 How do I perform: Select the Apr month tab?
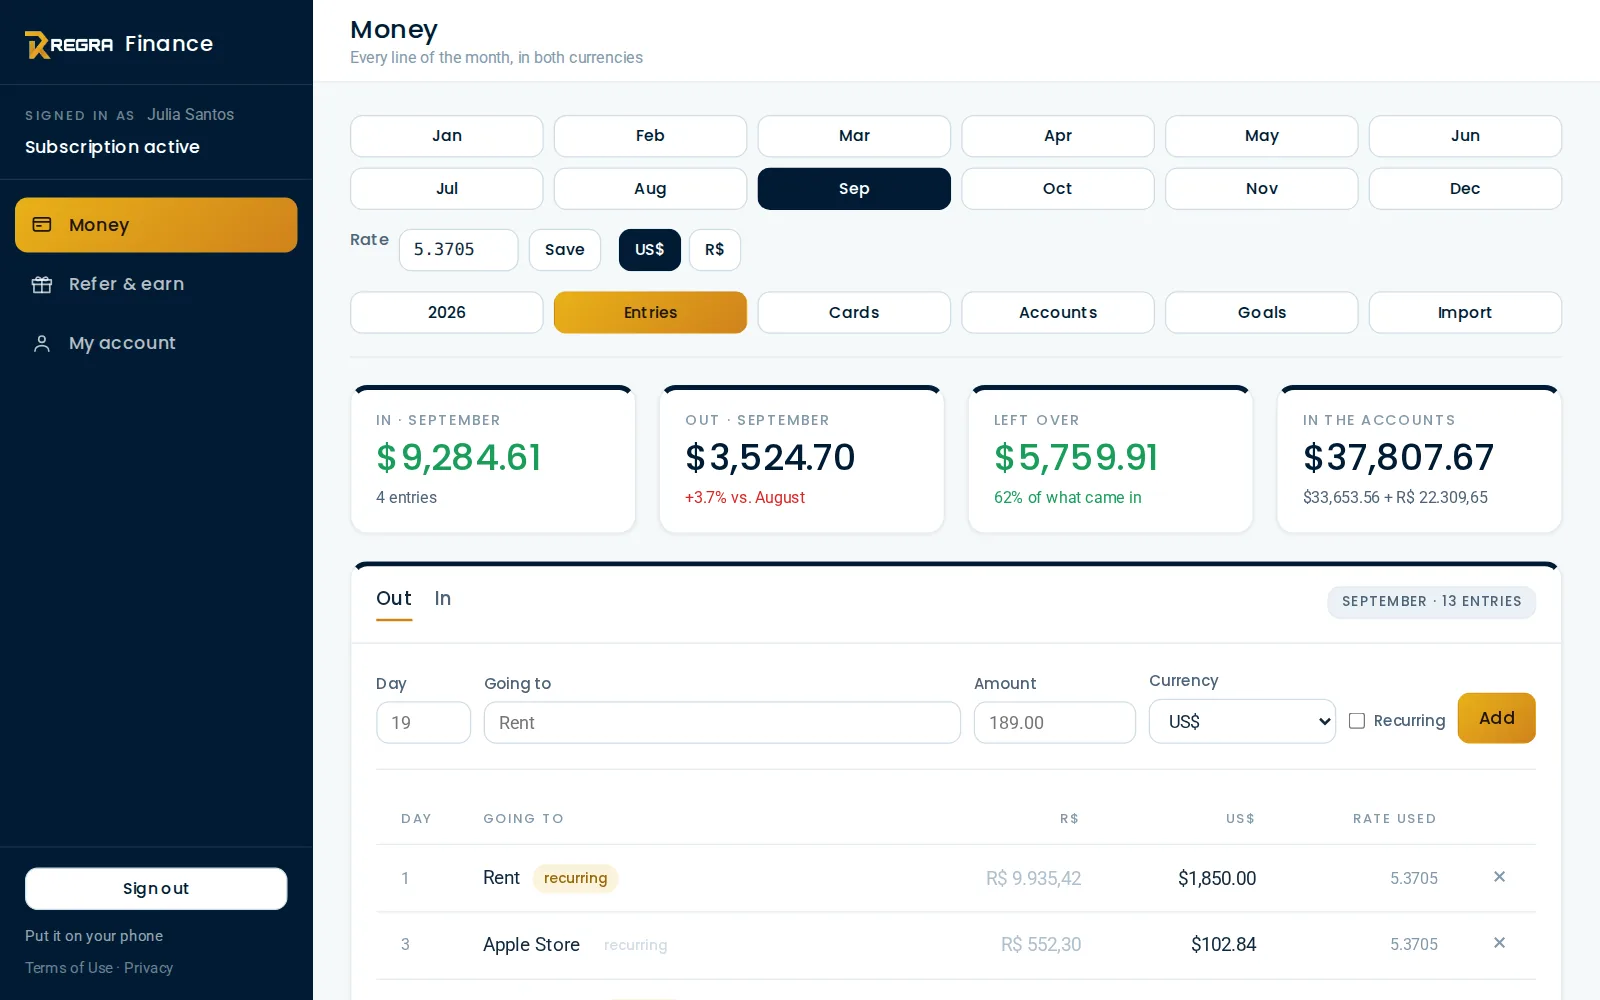(1058, 136)
